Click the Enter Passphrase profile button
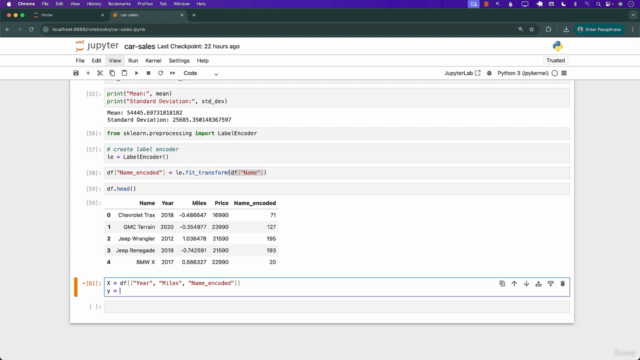 coord(599,29)
